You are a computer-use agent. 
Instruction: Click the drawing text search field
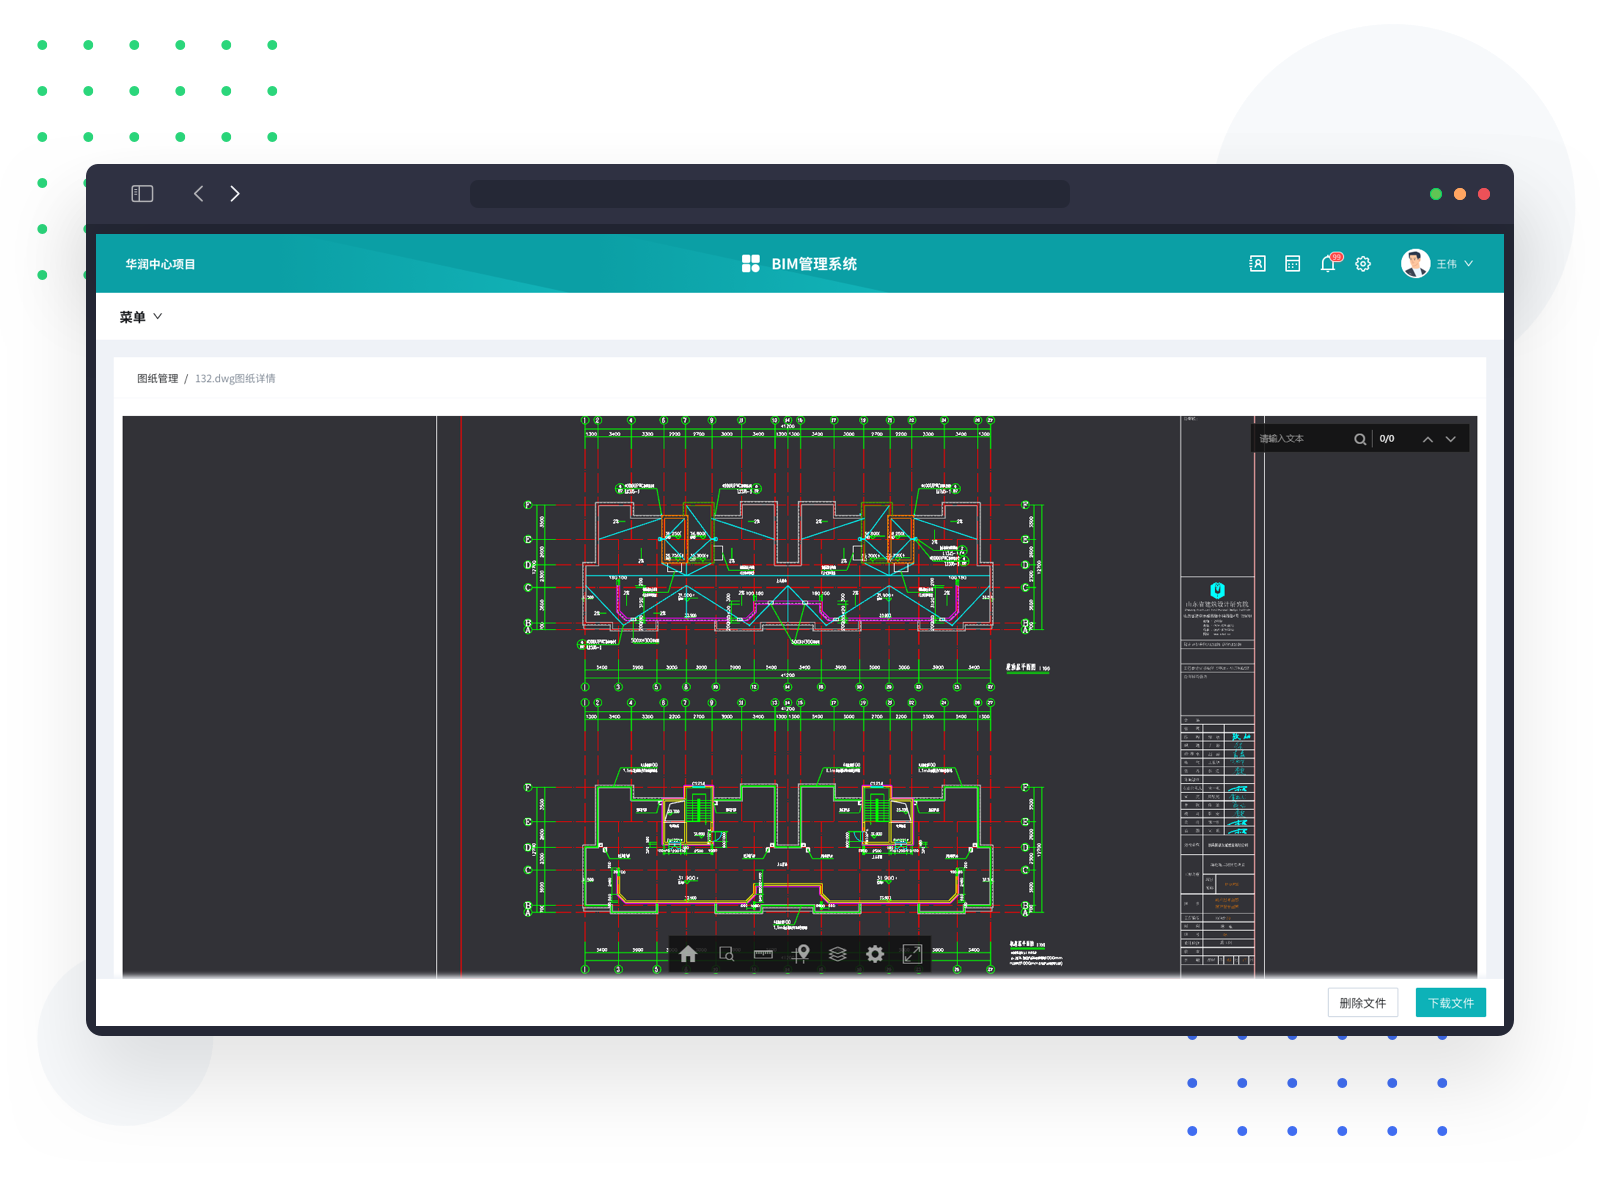[x=1303, y=439]
